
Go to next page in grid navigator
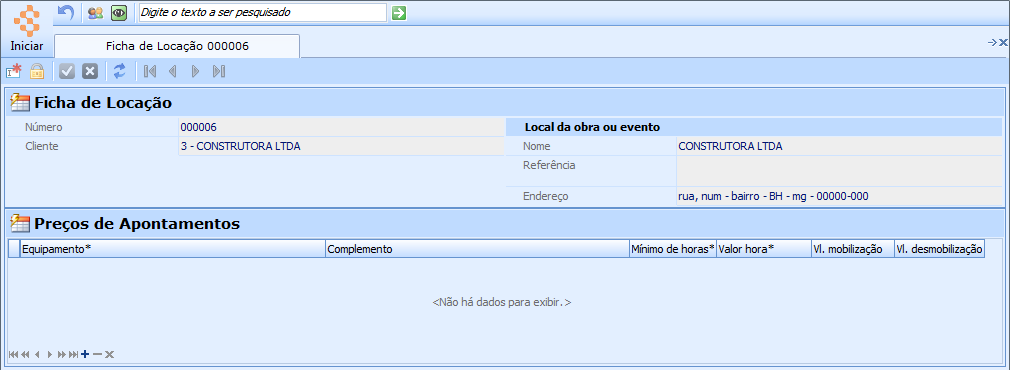click(62, 355)
